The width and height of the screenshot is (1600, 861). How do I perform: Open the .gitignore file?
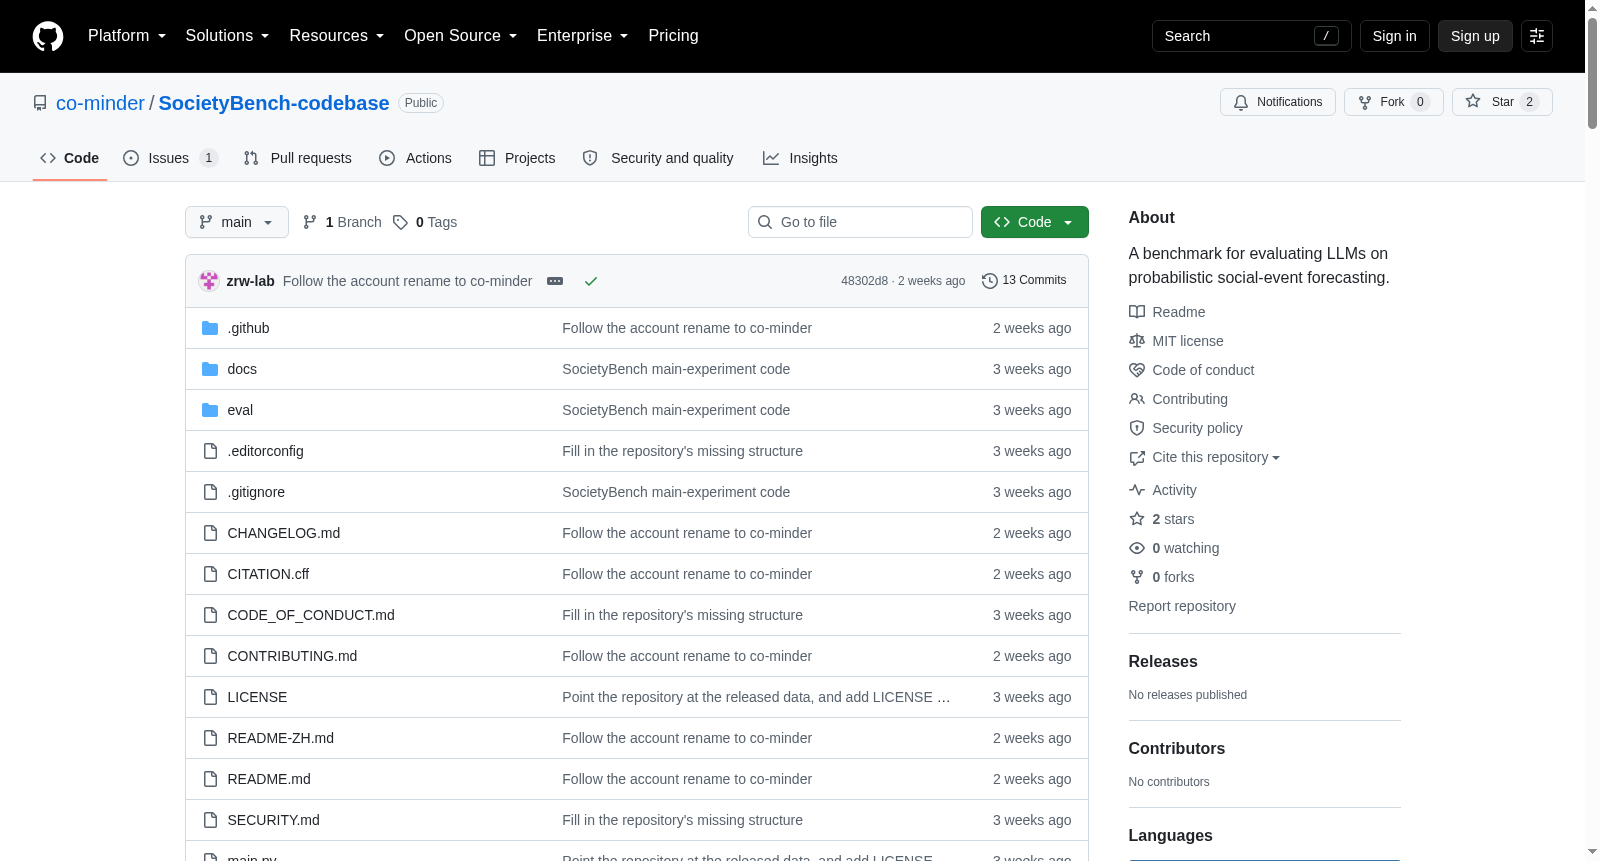256,492
